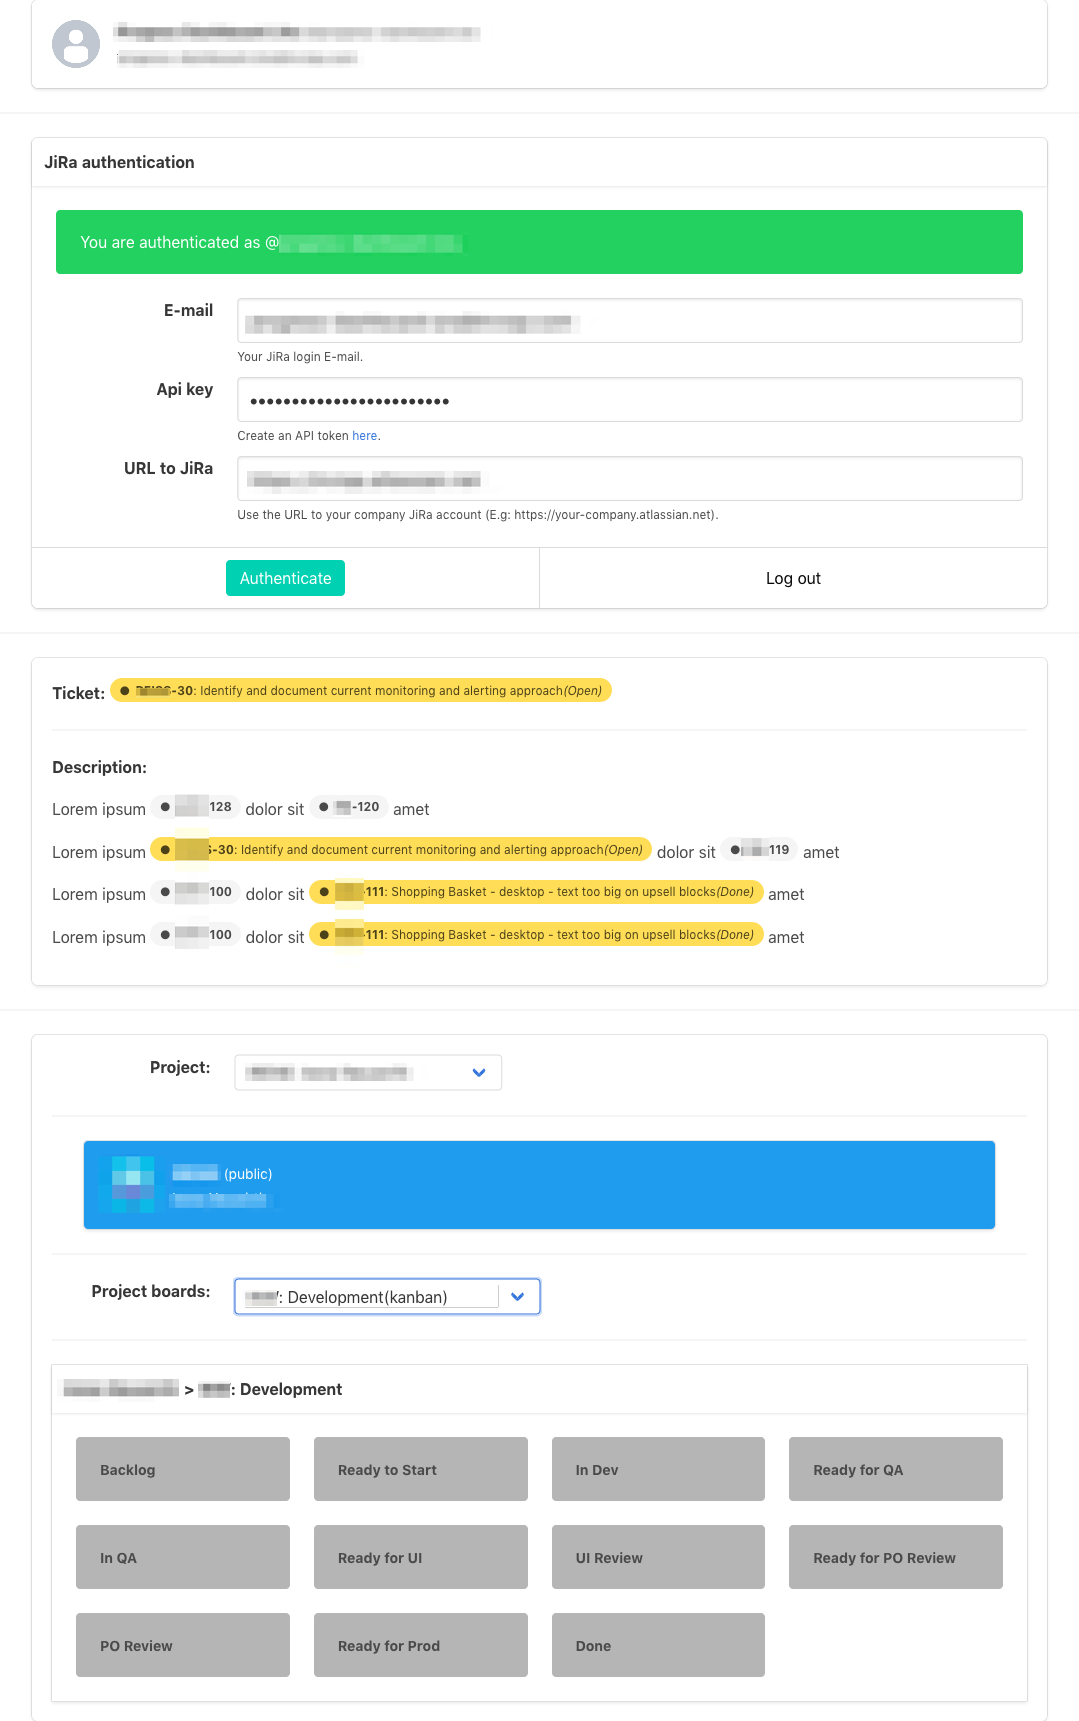Screen dimensions: 1079x1721
Task: Open ticket 128 badge in the description
Action: 196,807
